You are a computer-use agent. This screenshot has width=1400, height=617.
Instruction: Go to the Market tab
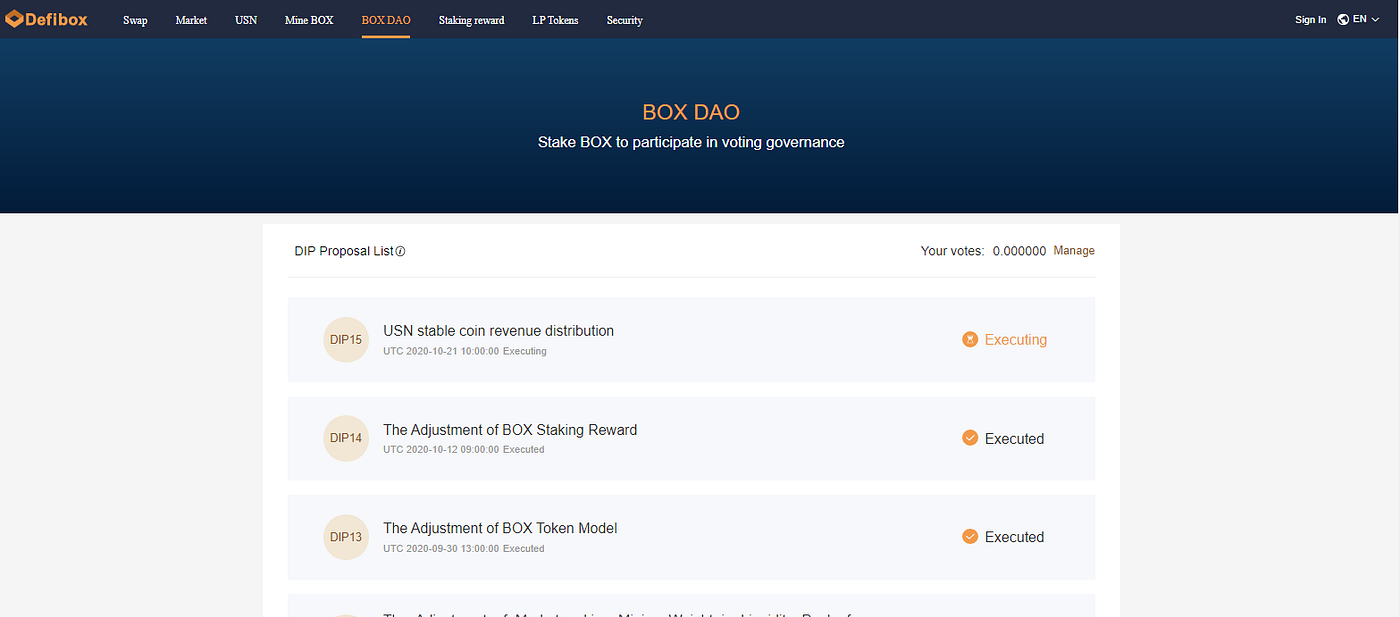191,20
